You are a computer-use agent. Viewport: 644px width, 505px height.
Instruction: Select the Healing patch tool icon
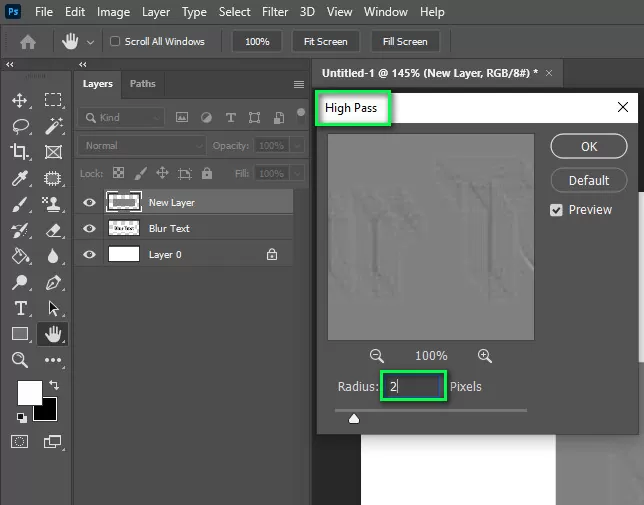click(53, 179)
